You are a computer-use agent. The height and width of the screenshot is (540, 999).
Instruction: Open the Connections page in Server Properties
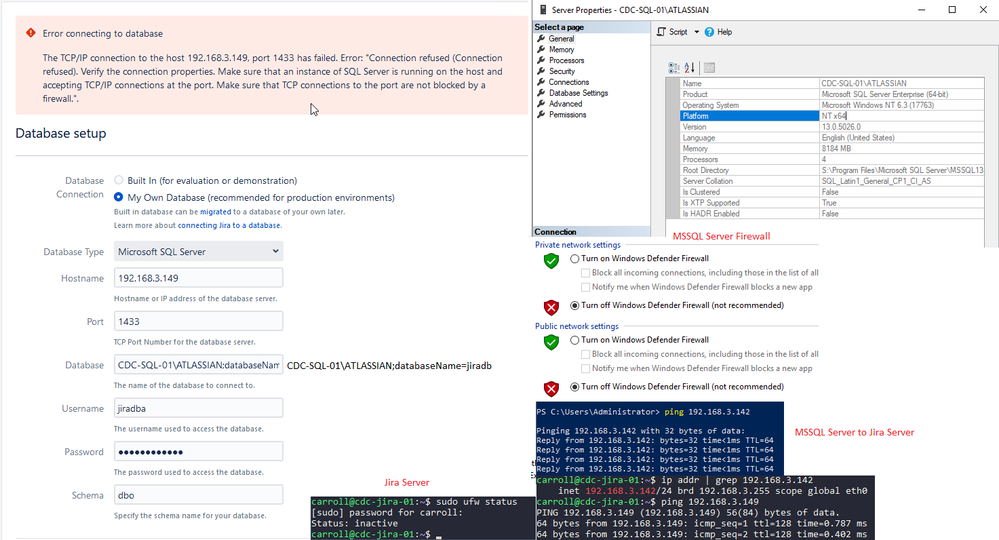tap(569, 82)
